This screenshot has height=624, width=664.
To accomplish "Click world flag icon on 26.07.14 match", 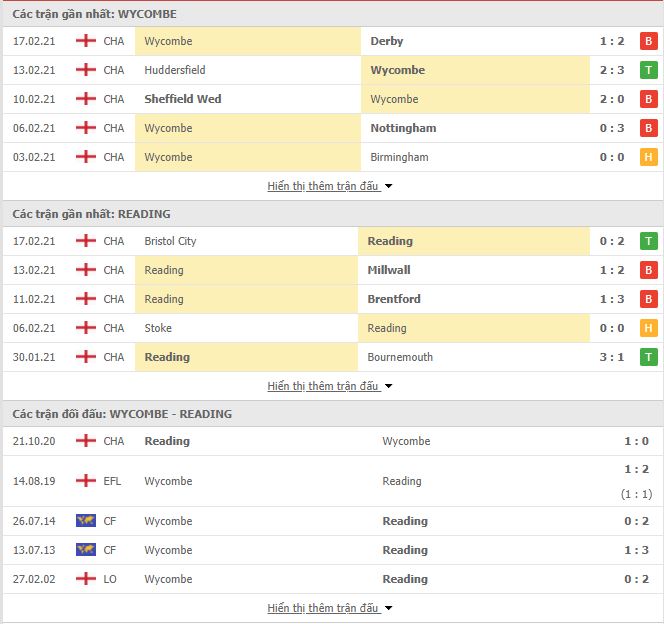I will pos(86,520).
